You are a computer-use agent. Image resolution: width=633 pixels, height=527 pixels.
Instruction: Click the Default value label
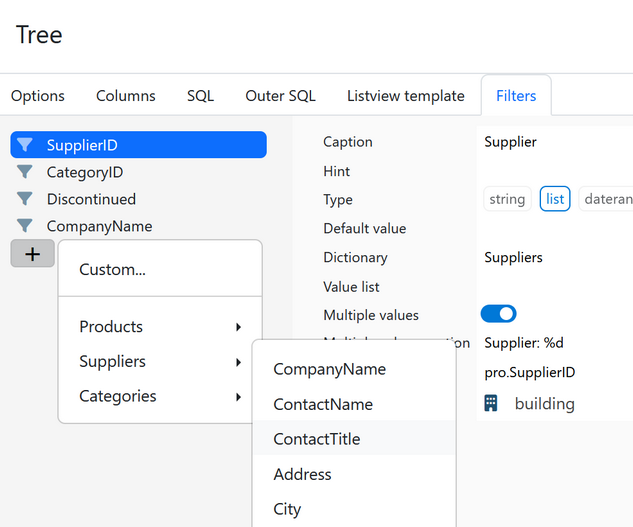(x=365, y=228)
